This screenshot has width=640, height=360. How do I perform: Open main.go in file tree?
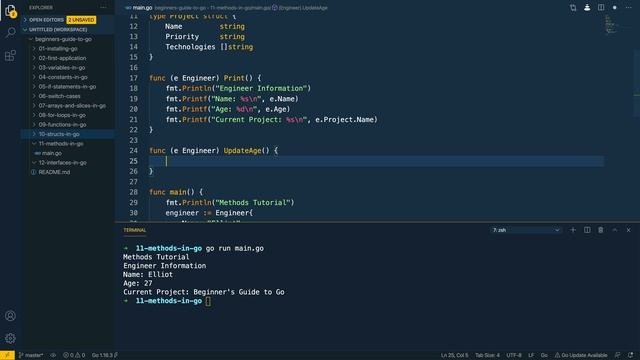coord(68,153)
